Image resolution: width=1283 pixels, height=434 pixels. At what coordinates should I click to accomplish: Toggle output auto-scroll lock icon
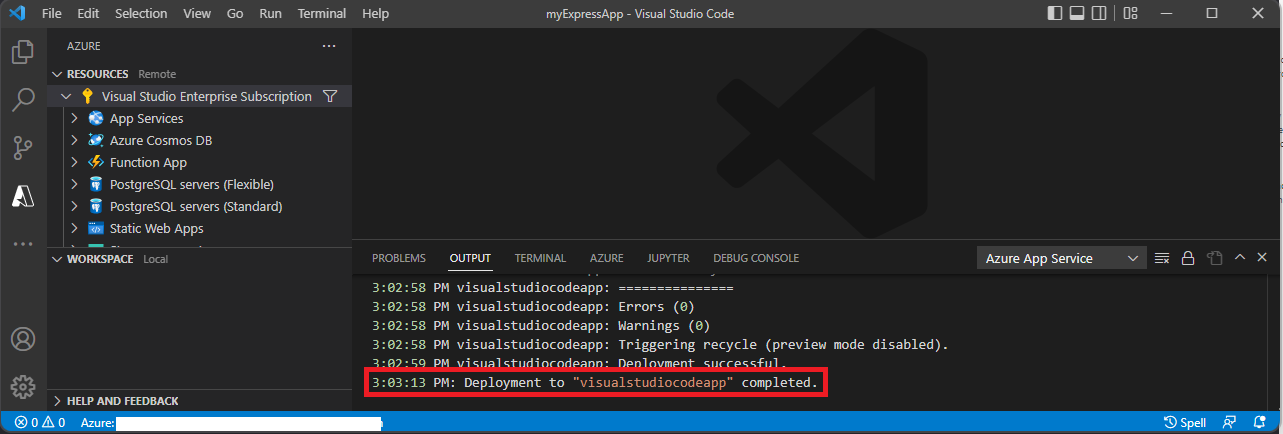(x=1188, y=258)
